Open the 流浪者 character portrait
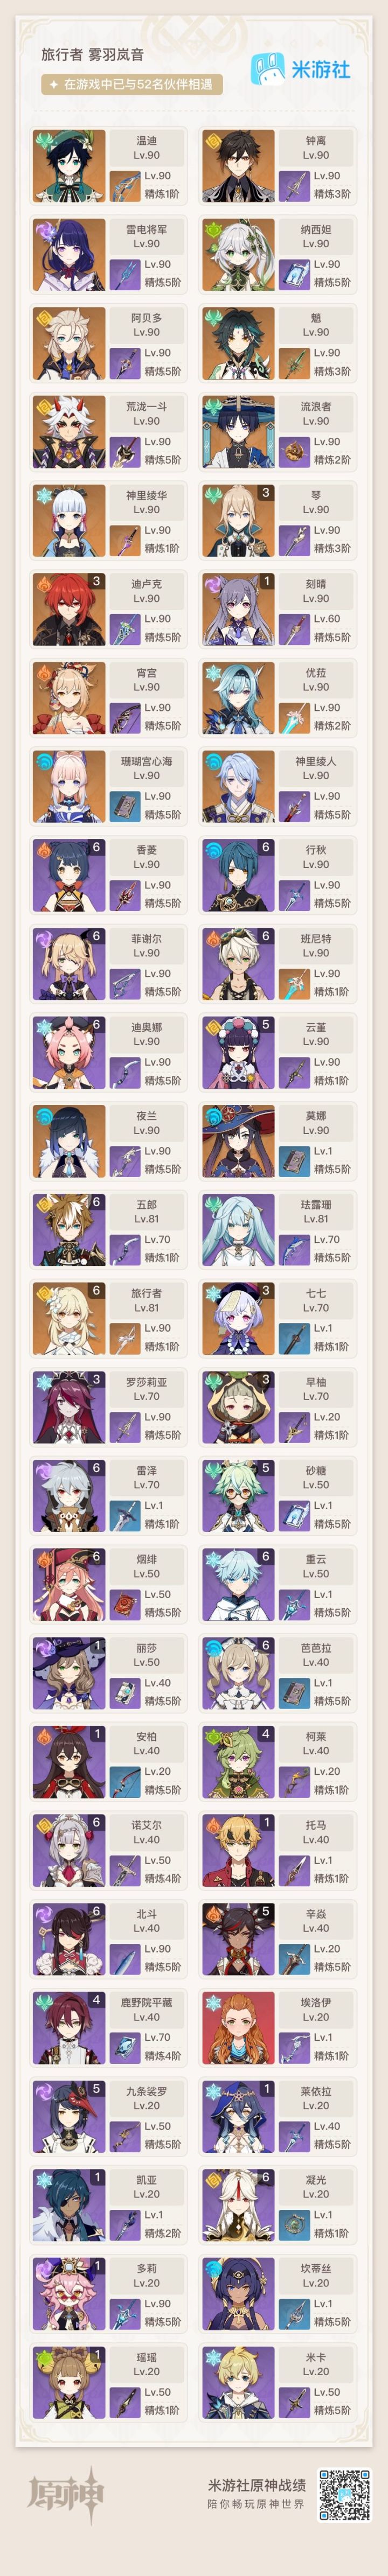Image resolution: width=388 pixels, height=2576 pixels. [238, 432]
